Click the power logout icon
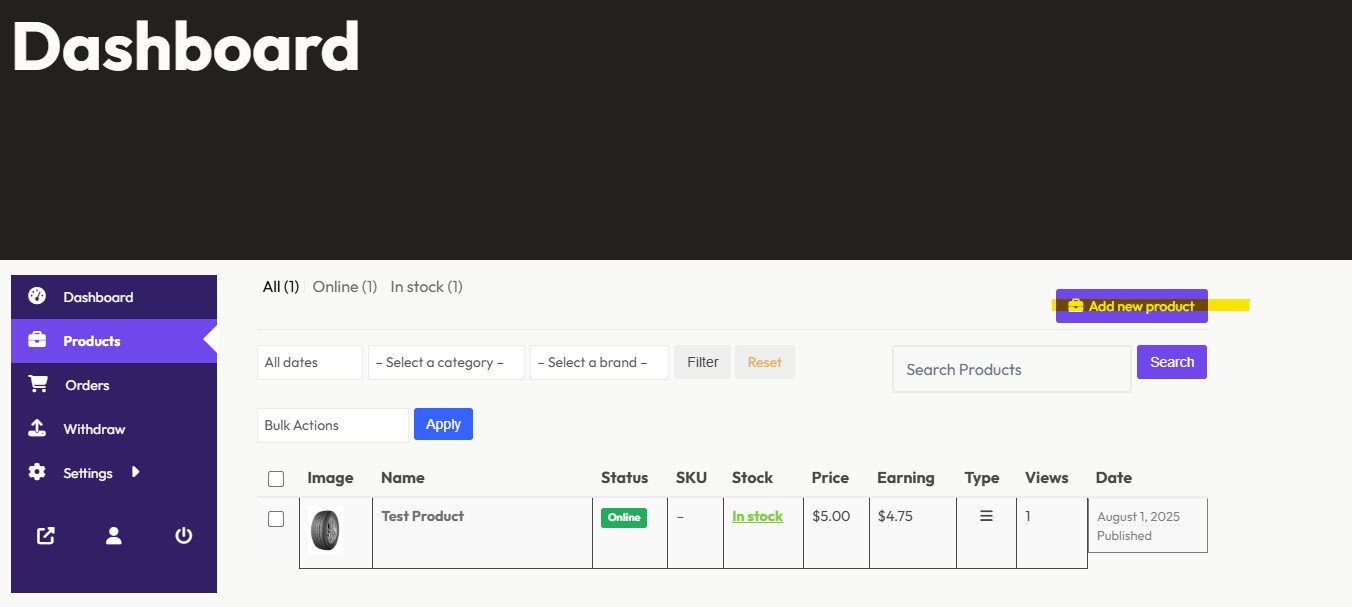This screenshot has height=607, width=1352. click(x=183, y=536)
